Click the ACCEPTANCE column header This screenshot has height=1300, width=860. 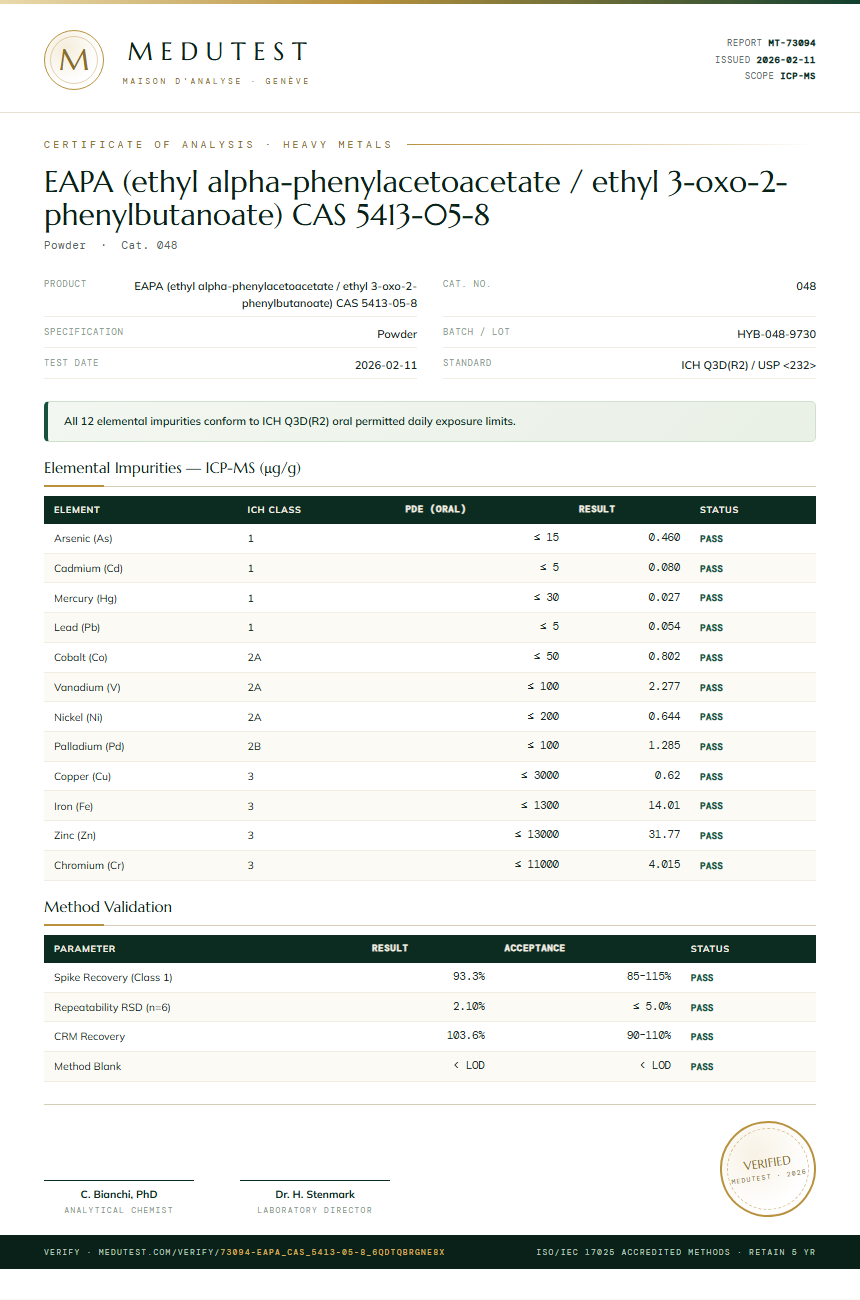point(534,948)
